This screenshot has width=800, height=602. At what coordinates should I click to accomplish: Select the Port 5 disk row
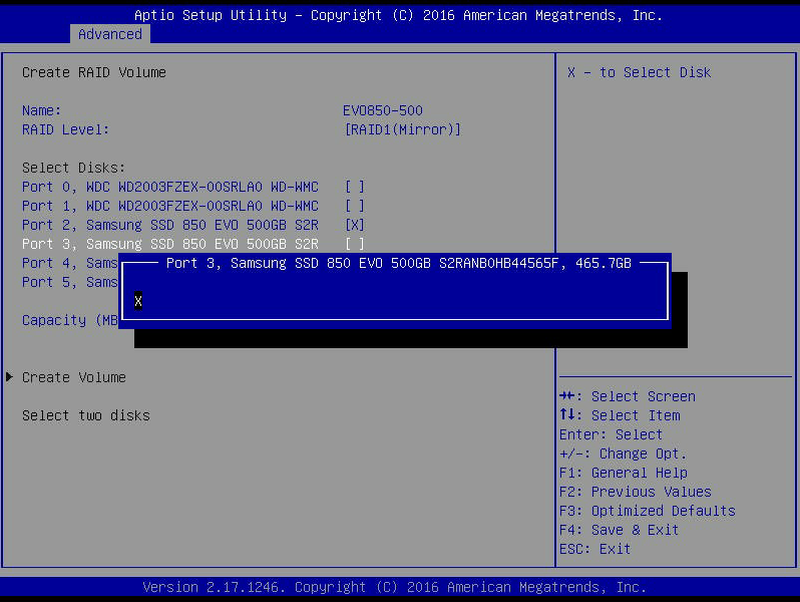69,282
